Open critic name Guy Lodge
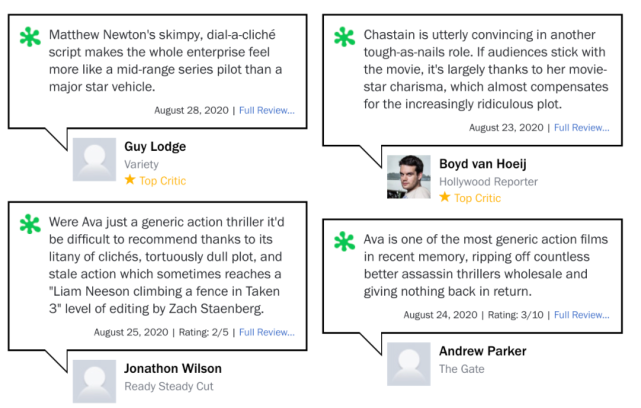641x408 pixels. tap(155, 146)
